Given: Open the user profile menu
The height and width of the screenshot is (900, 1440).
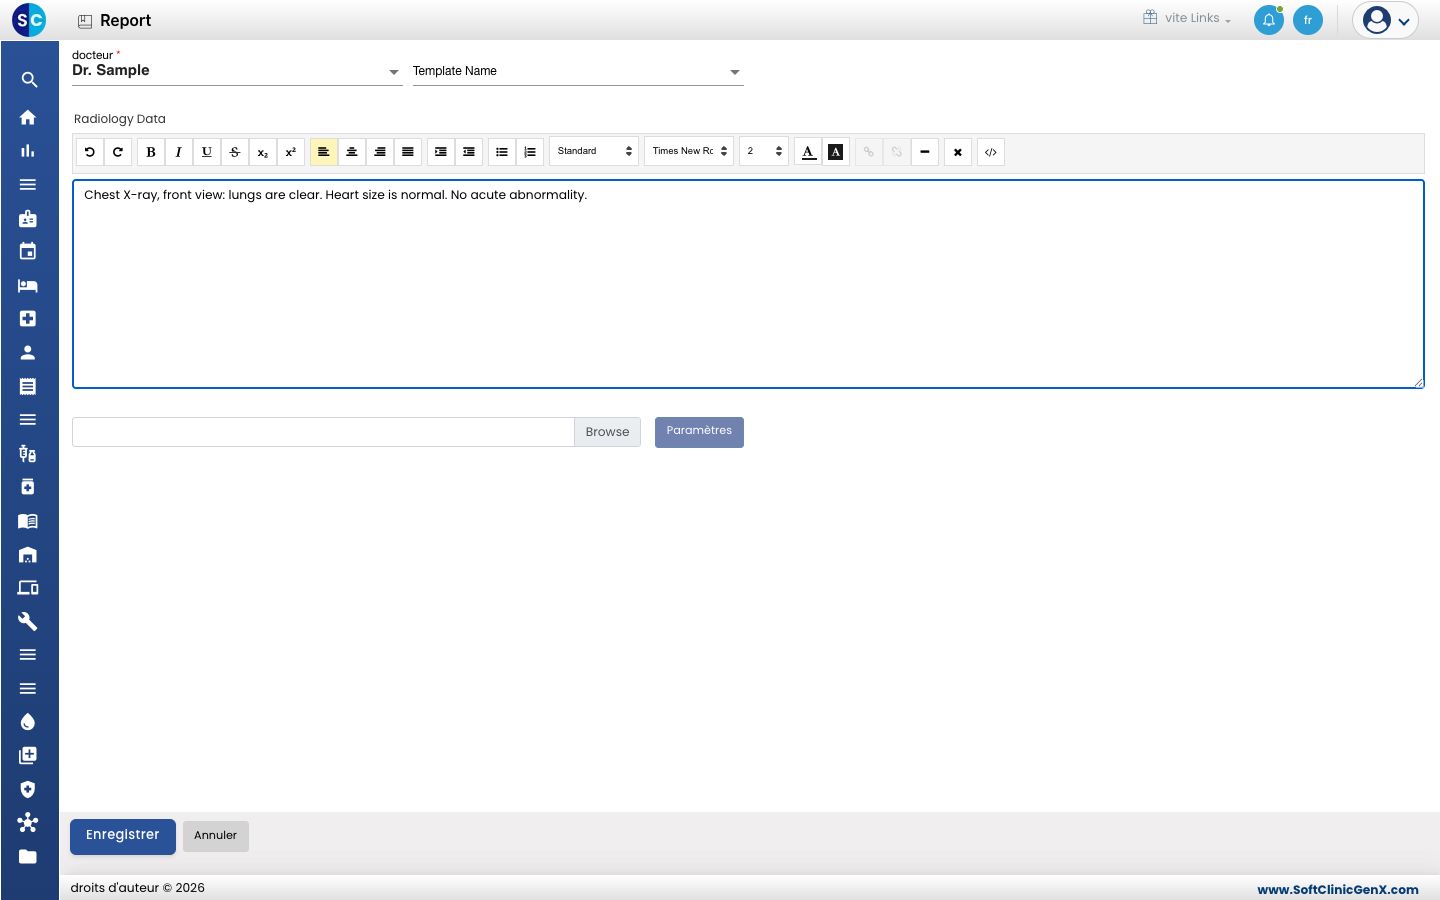Looking at the screenshot, I should click(1386, 20).
